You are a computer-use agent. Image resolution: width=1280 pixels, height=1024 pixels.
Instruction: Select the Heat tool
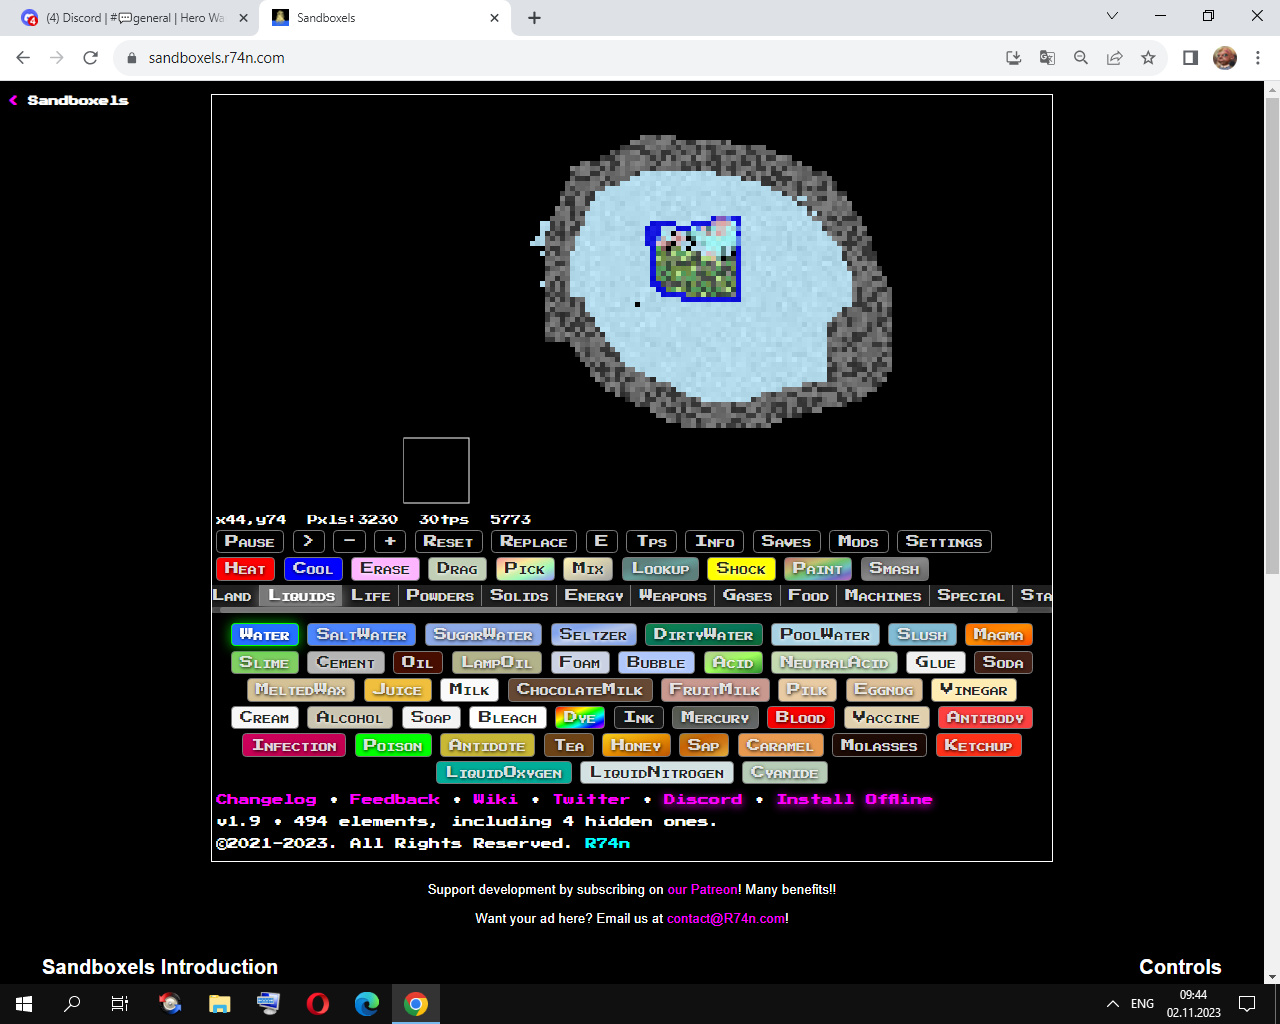pos(244,568)
